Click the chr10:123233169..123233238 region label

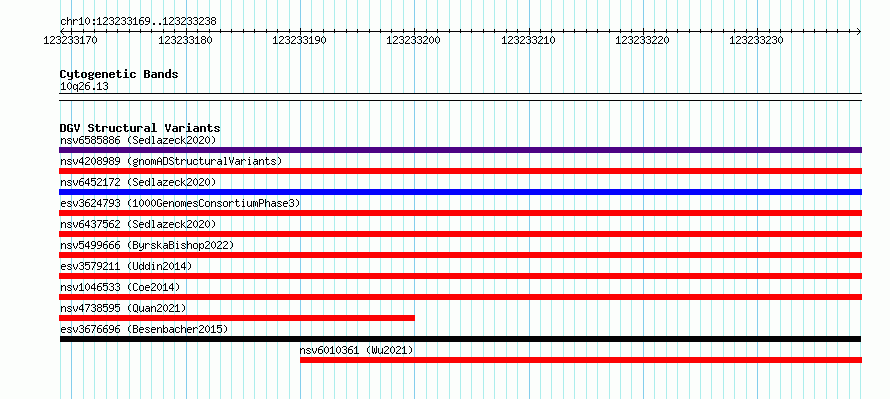click(138, 21)
